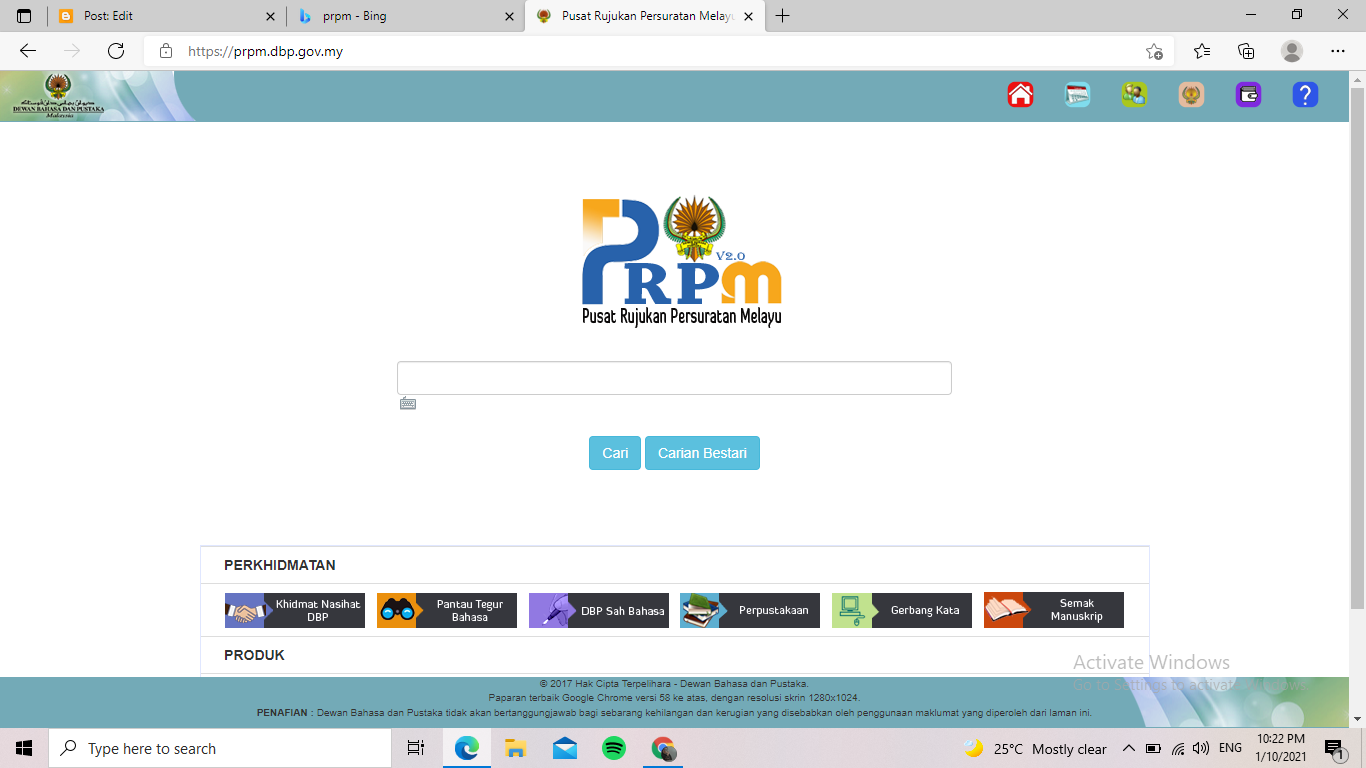Open the blue question mark help icon
Image resolution: width=1366 pixels, height=768 pixels.
[1305, 95]
